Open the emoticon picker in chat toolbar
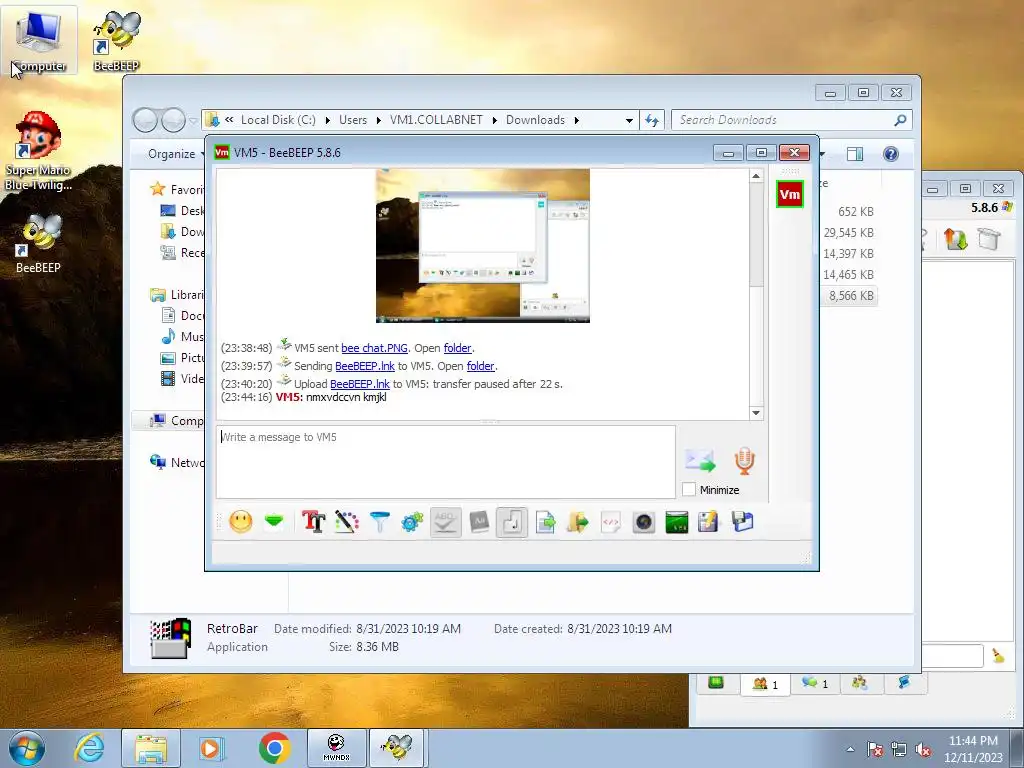Image resolution: width=1024 pixels, height=768 pixels. click(241, 522)
